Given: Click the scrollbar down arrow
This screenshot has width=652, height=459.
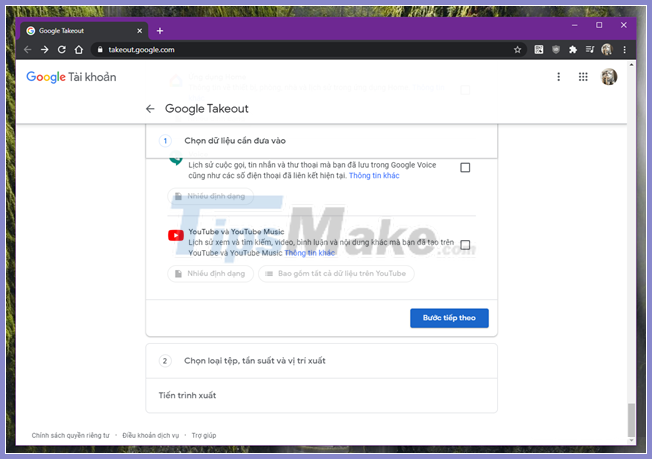Looking at the screenshot, I should [631, 441].
